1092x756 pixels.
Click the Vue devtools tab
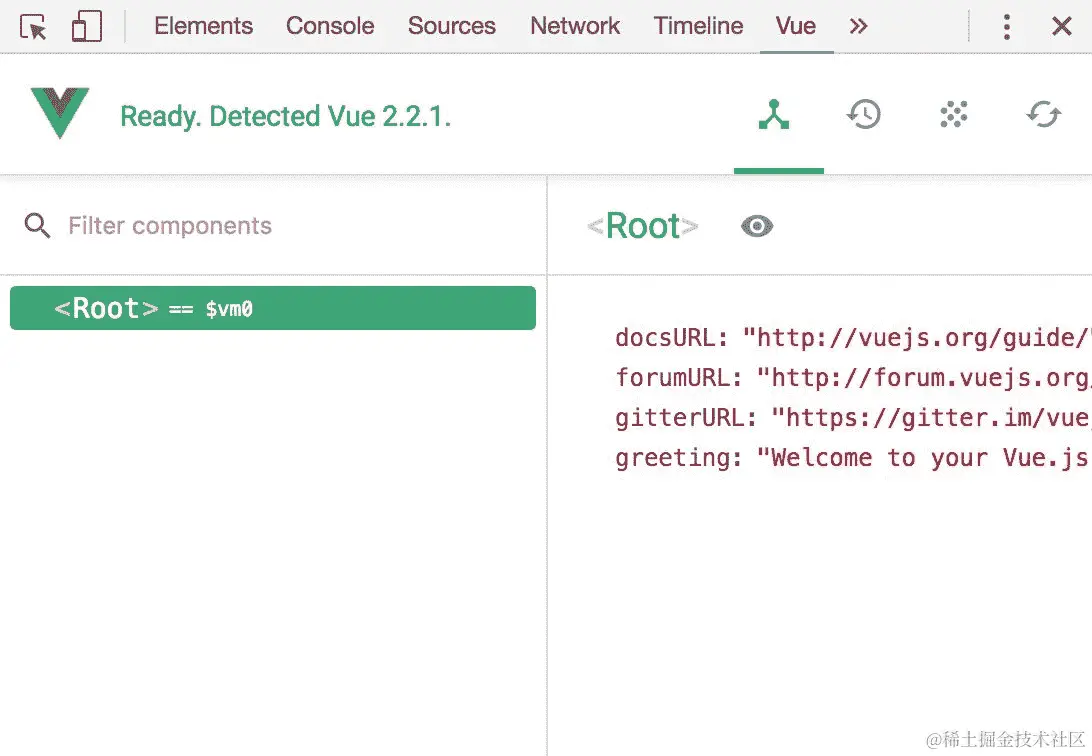[x=796, y=26]
